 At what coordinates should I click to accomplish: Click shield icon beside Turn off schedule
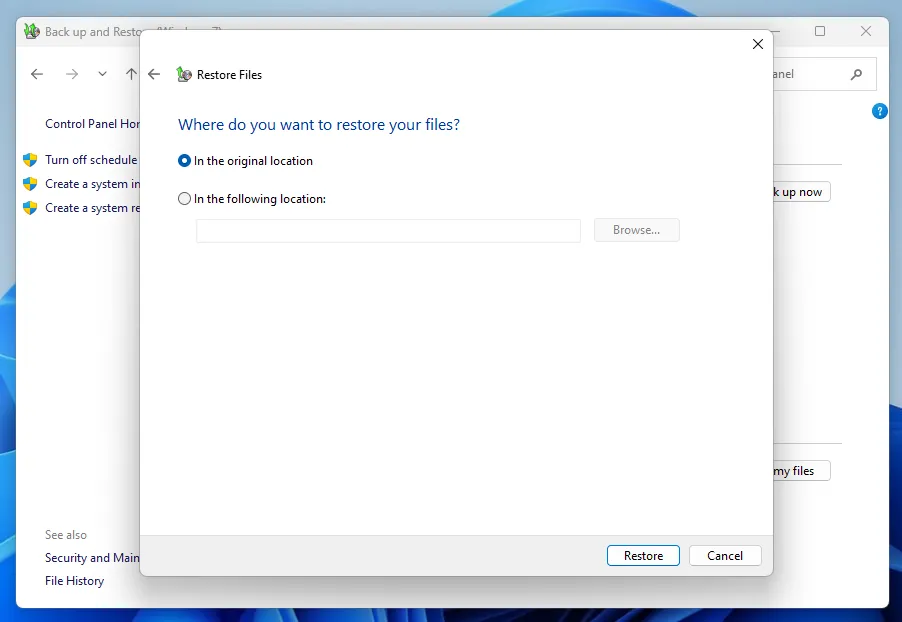click(x=30, y=160)
